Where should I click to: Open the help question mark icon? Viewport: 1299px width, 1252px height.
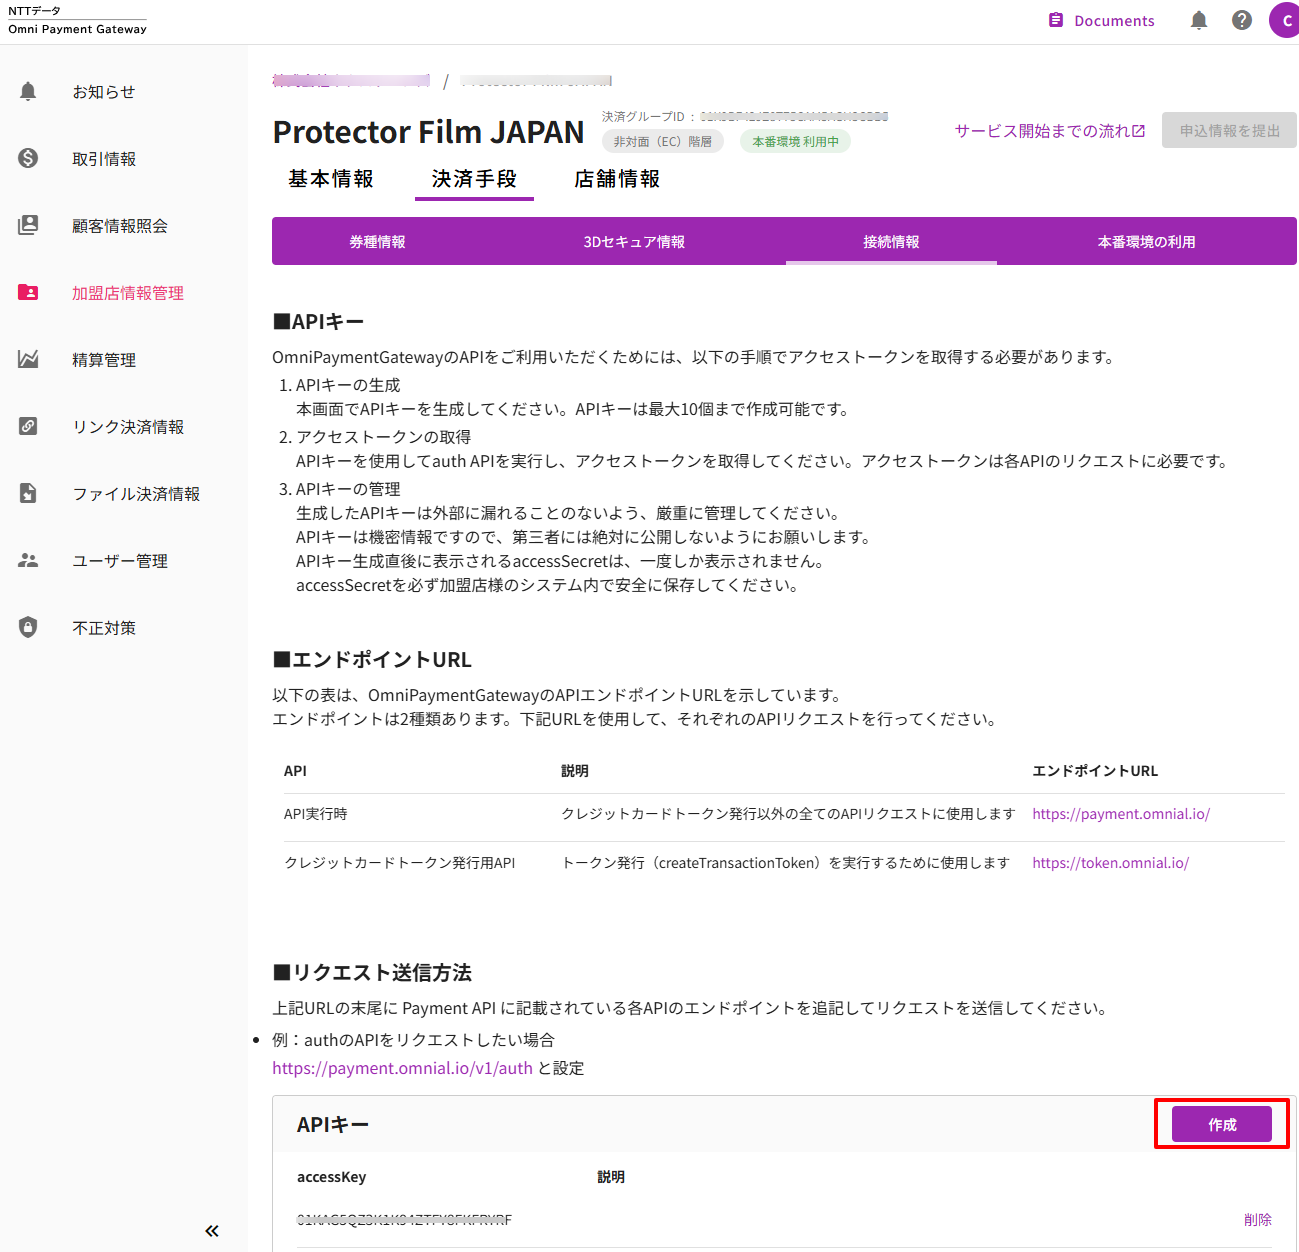pyautogui.click(x=1242, y=20)
